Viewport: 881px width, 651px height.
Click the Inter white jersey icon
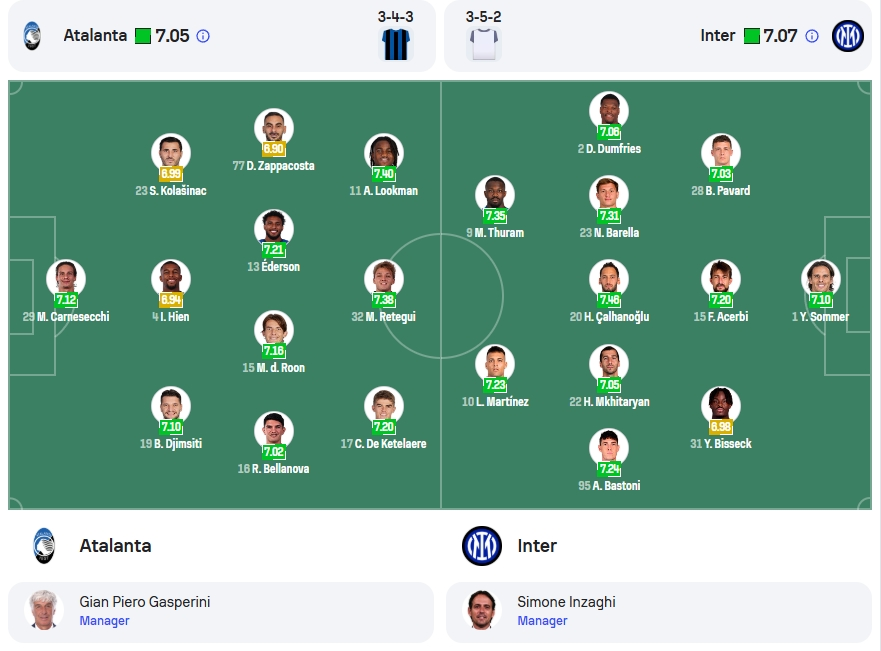tap(484, 44)
